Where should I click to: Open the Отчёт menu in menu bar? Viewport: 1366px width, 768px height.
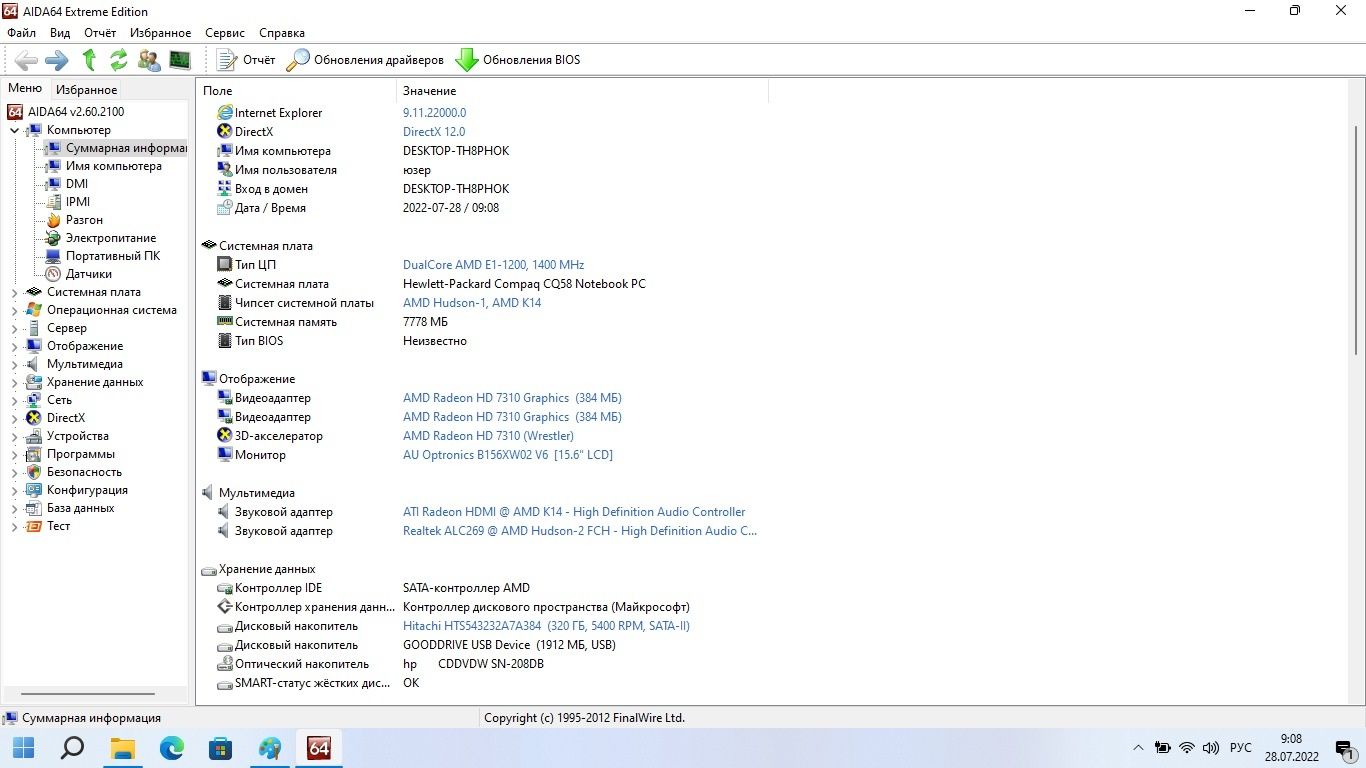click(100, 33)
